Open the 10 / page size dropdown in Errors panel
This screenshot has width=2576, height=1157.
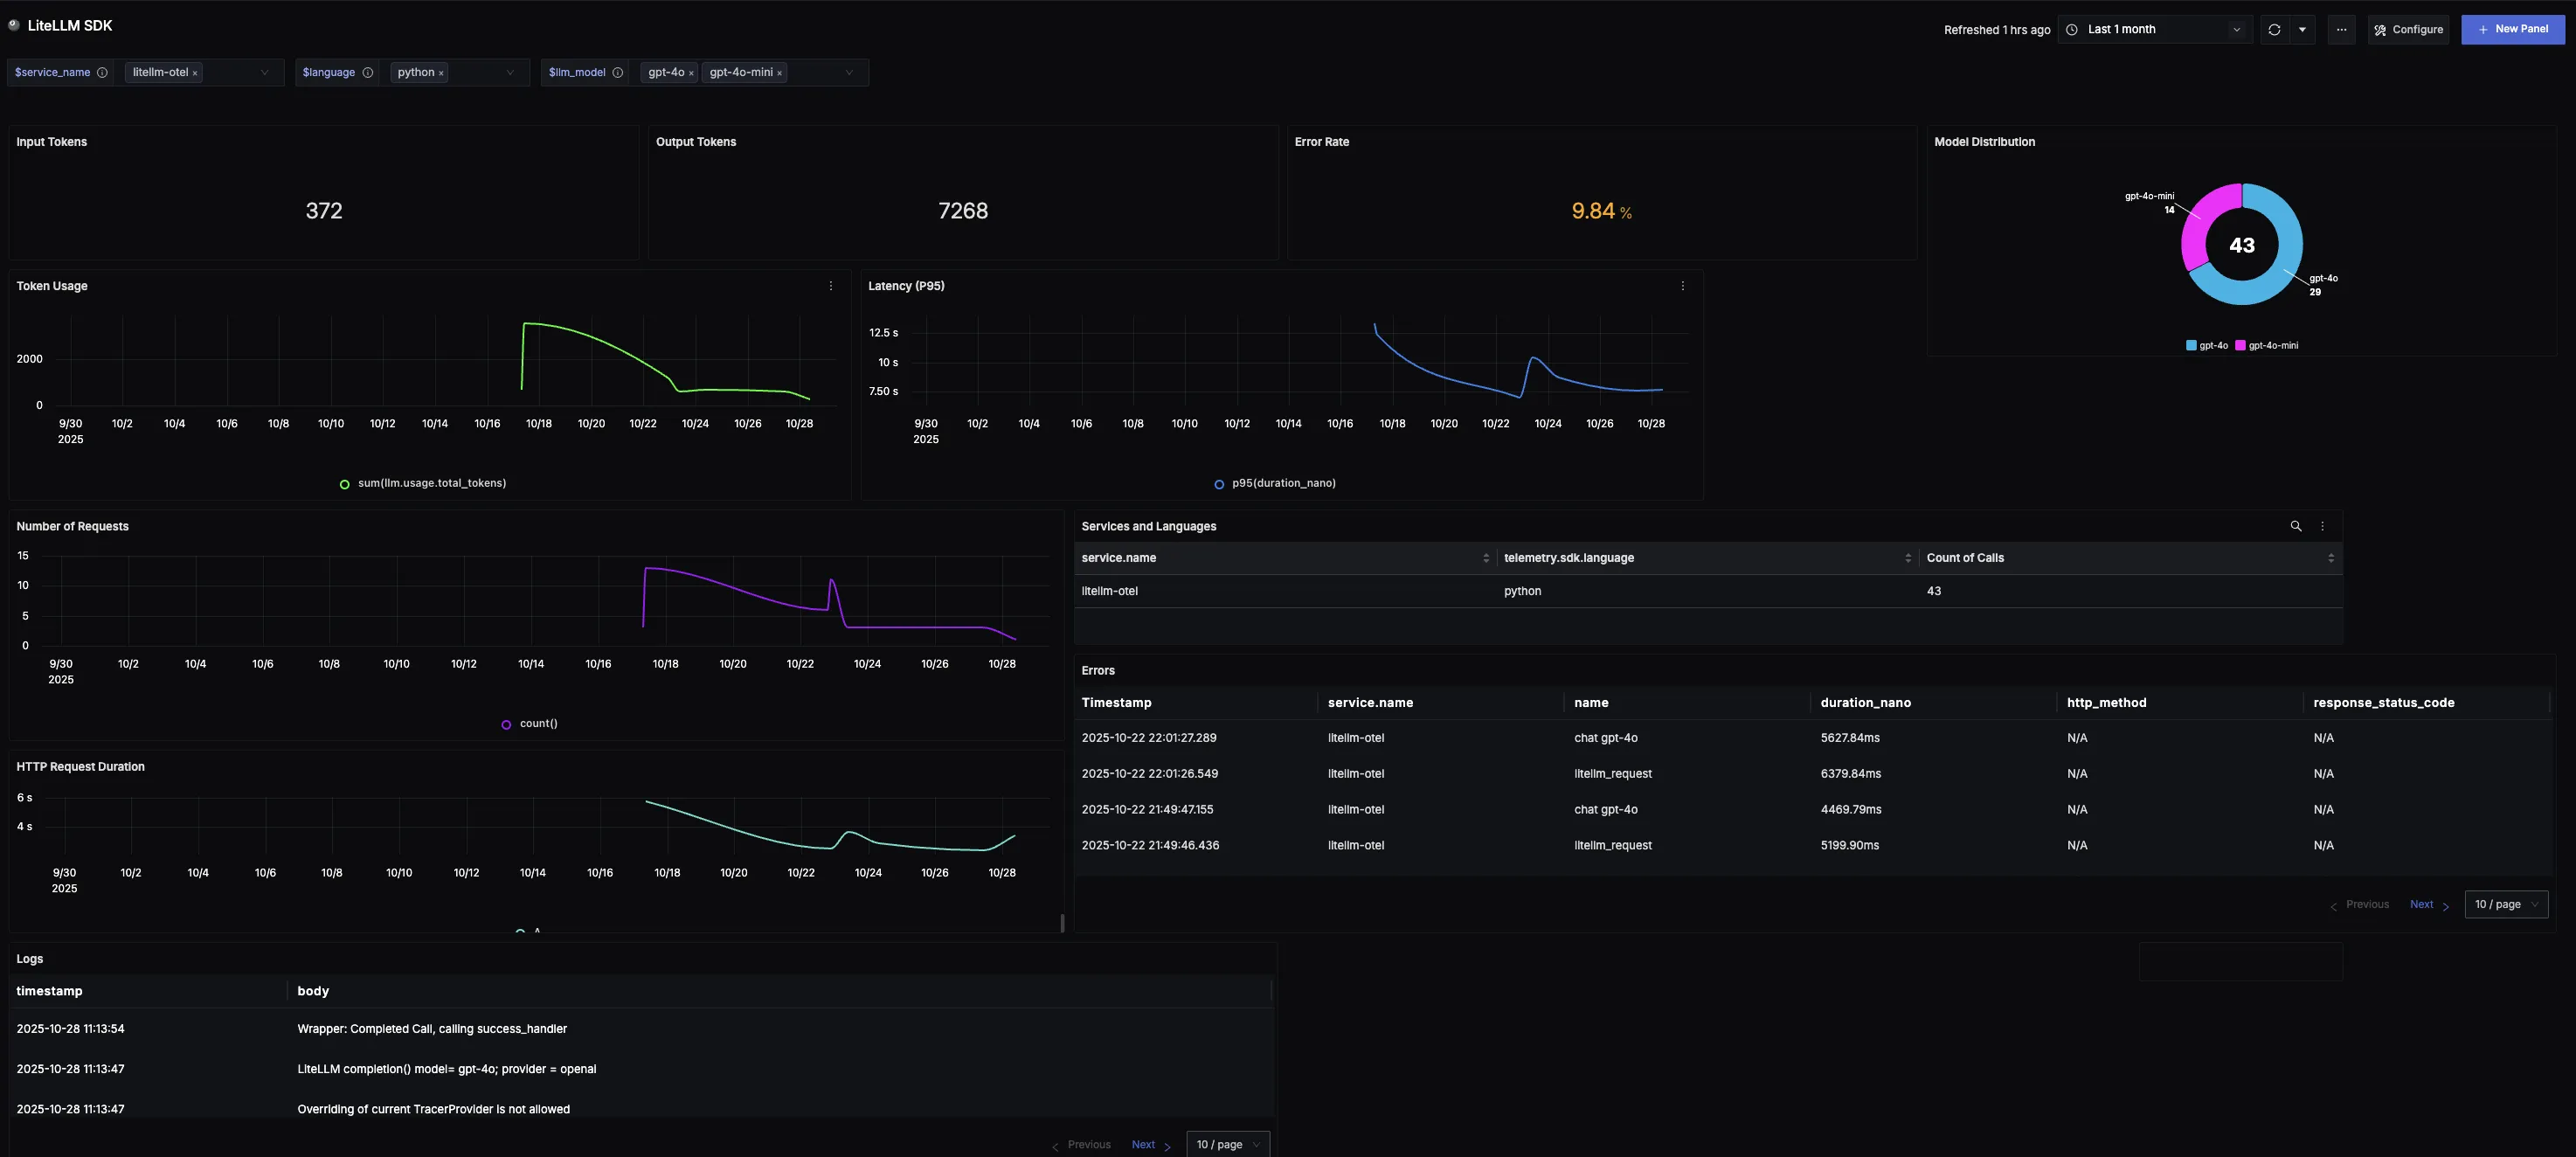click(2506, 904)
